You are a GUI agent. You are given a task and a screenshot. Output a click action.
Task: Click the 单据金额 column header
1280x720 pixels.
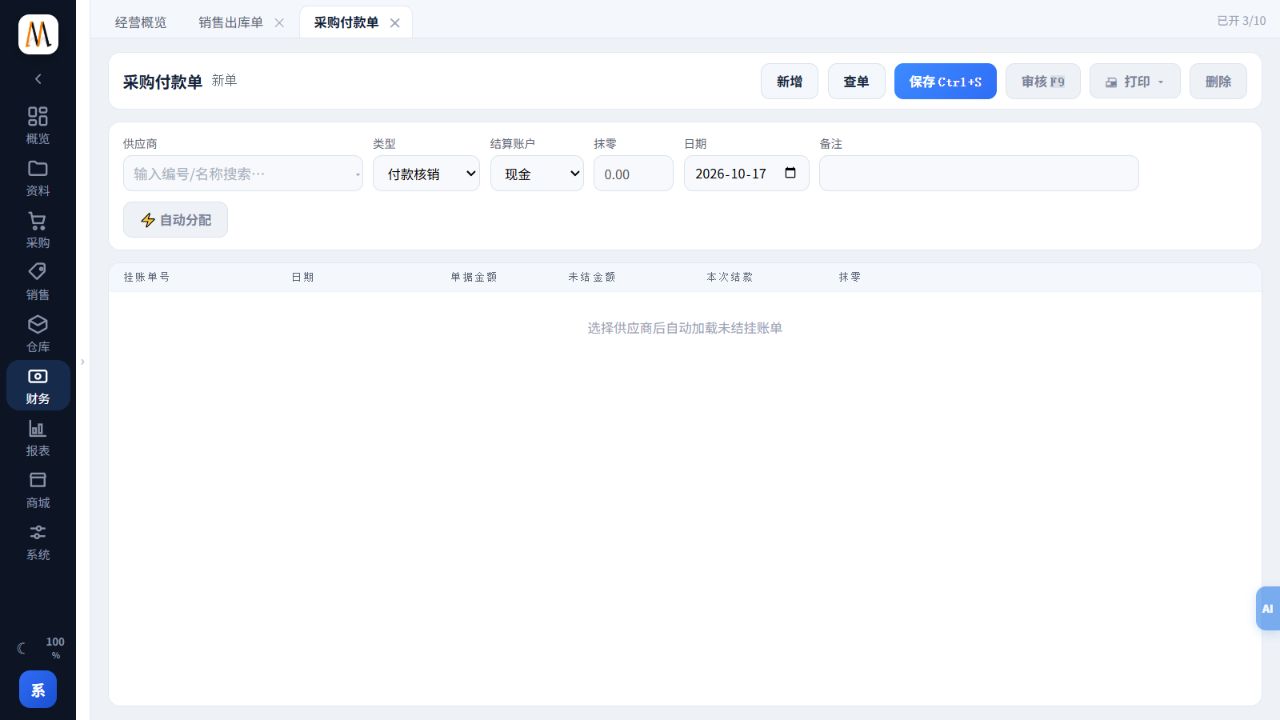coord(474,277)
